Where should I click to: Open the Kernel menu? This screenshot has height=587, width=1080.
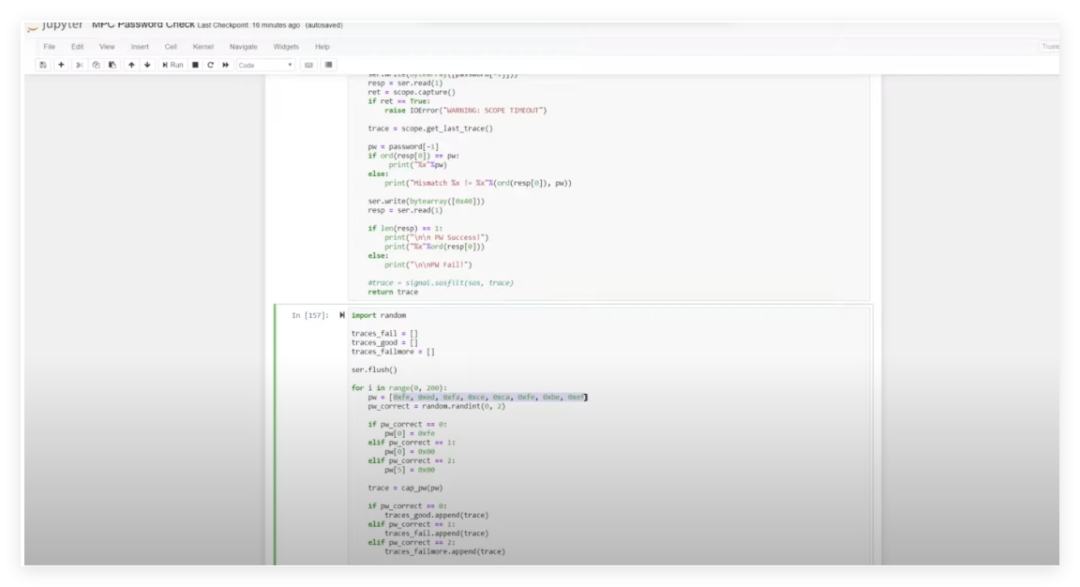click(x=203, y=47)
